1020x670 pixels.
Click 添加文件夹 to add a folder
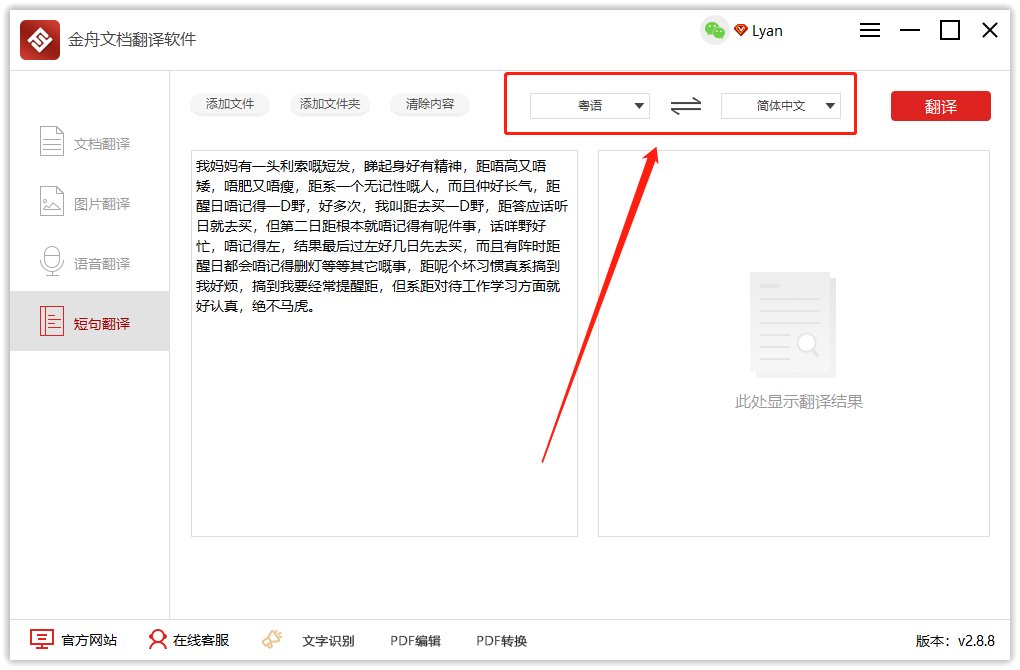[x=330, y=104]
